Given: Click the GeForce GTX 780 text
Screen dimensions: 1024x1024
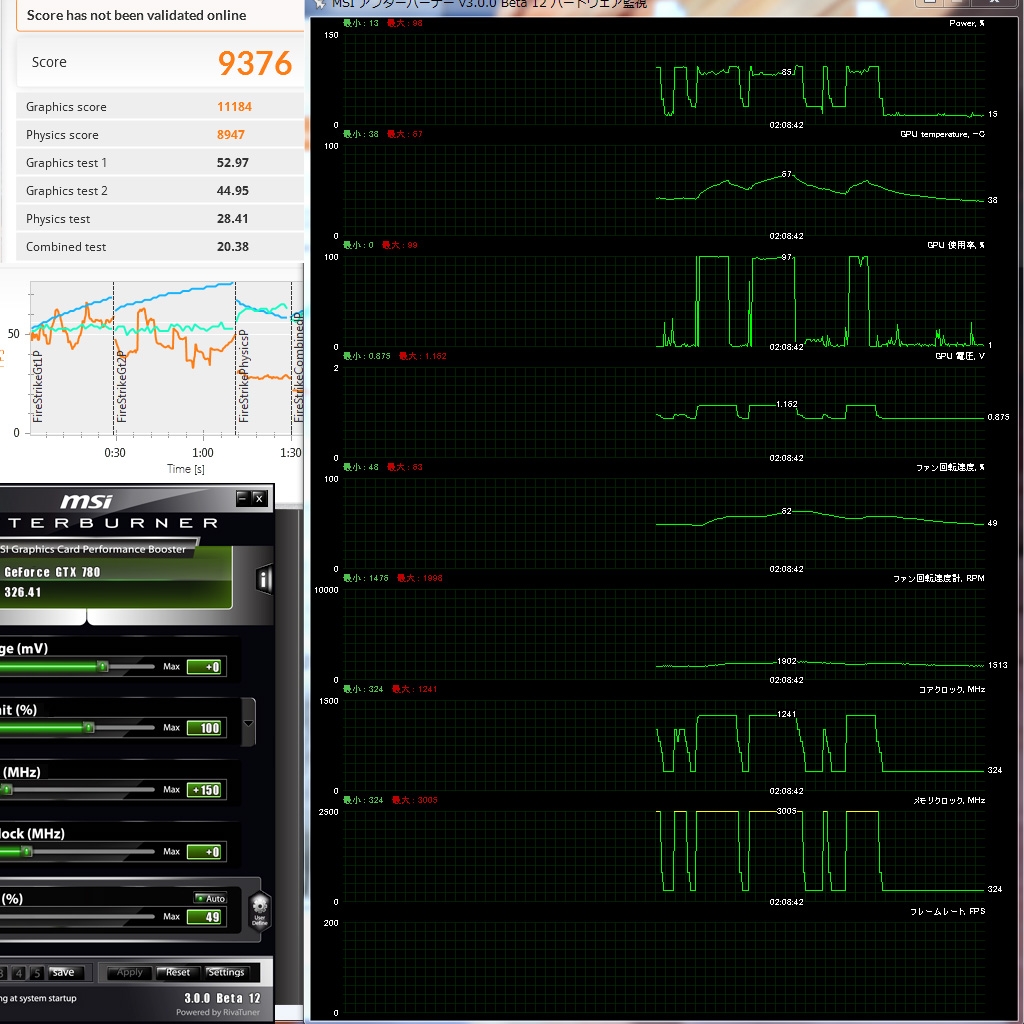Looking at the screenshot, I should (52, 572).
